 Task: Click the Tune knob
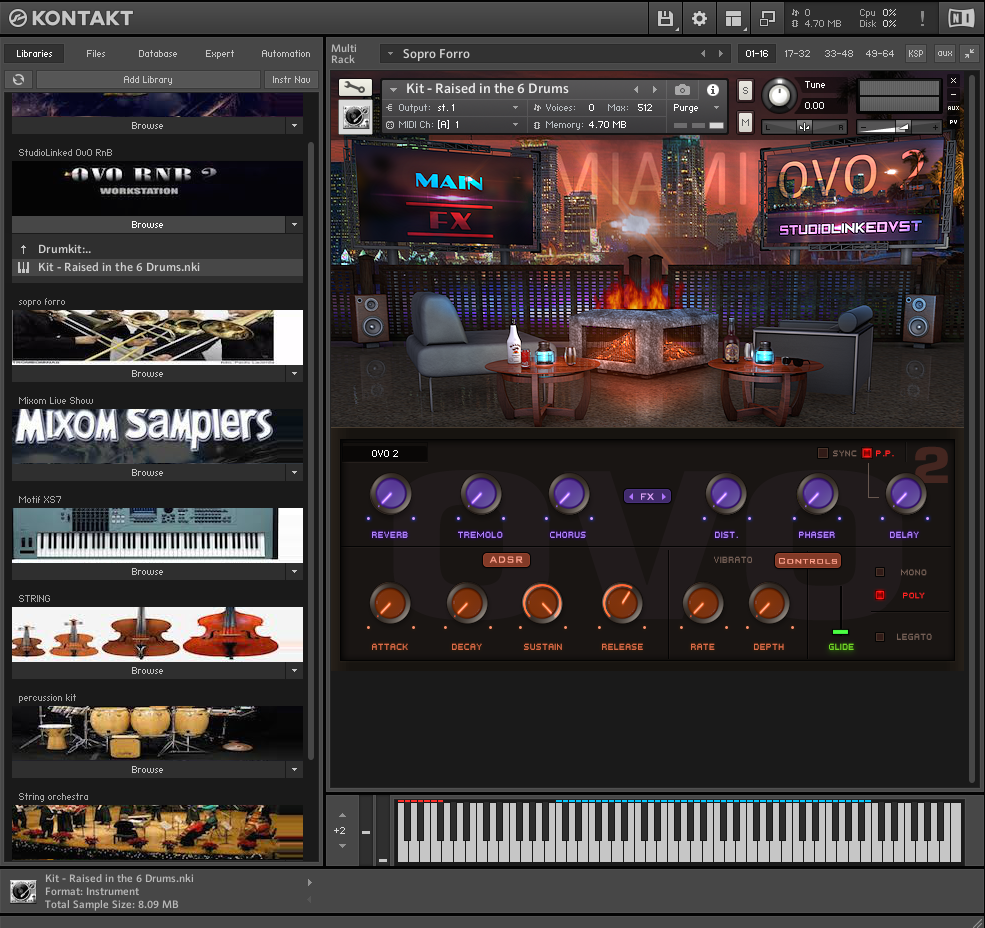coord(779,96)
